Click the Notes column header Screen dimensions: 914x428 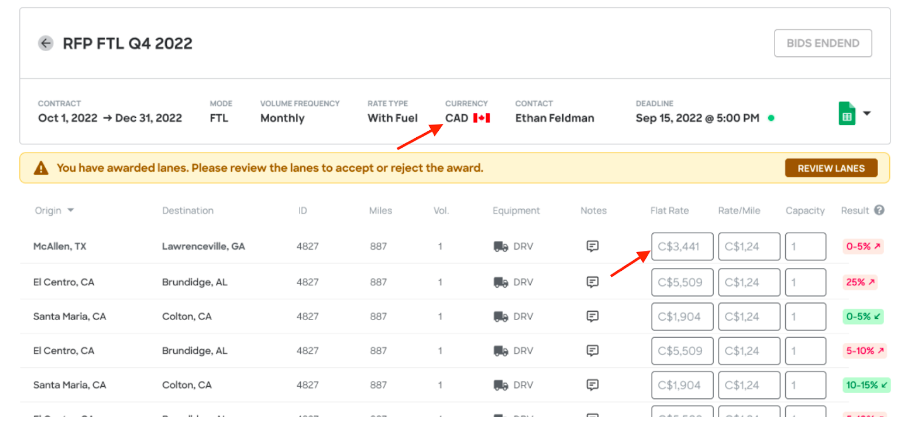593,211
